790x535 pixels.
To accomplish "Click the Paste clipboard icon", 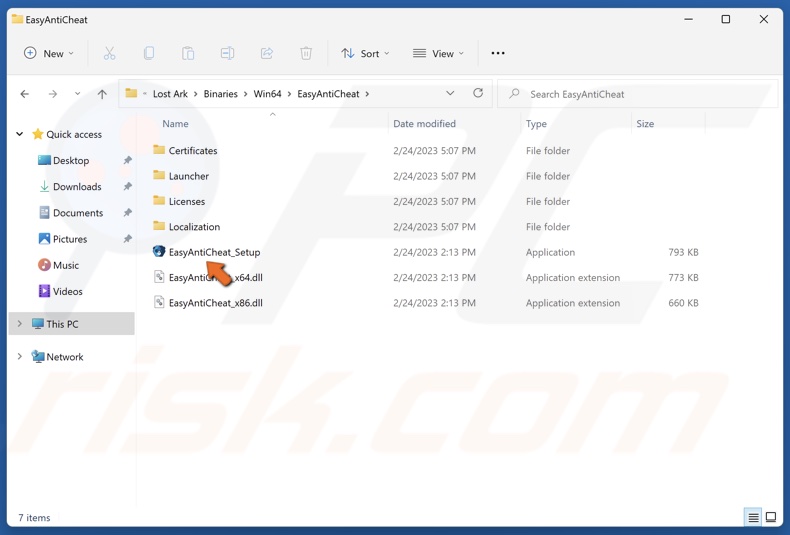I will tap(188, 53).
